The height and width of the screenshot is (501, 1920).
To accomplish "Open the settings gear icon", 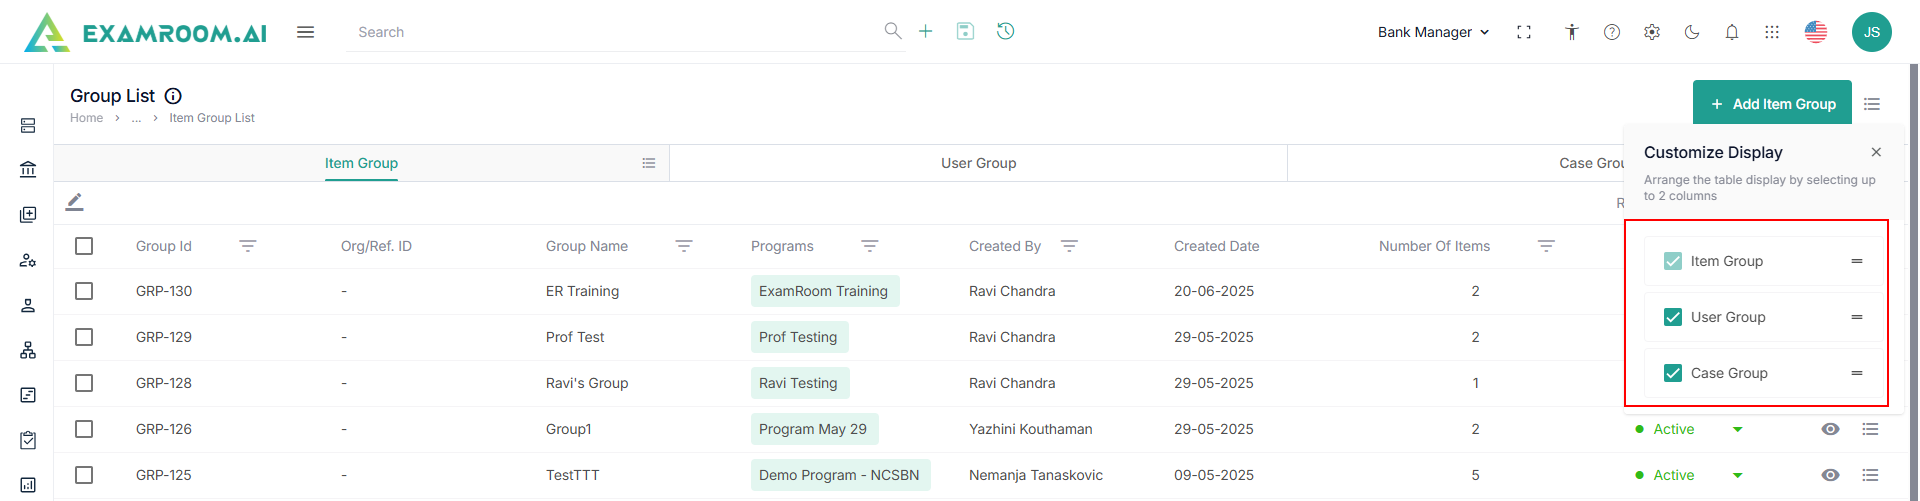I will [1652, 32].
